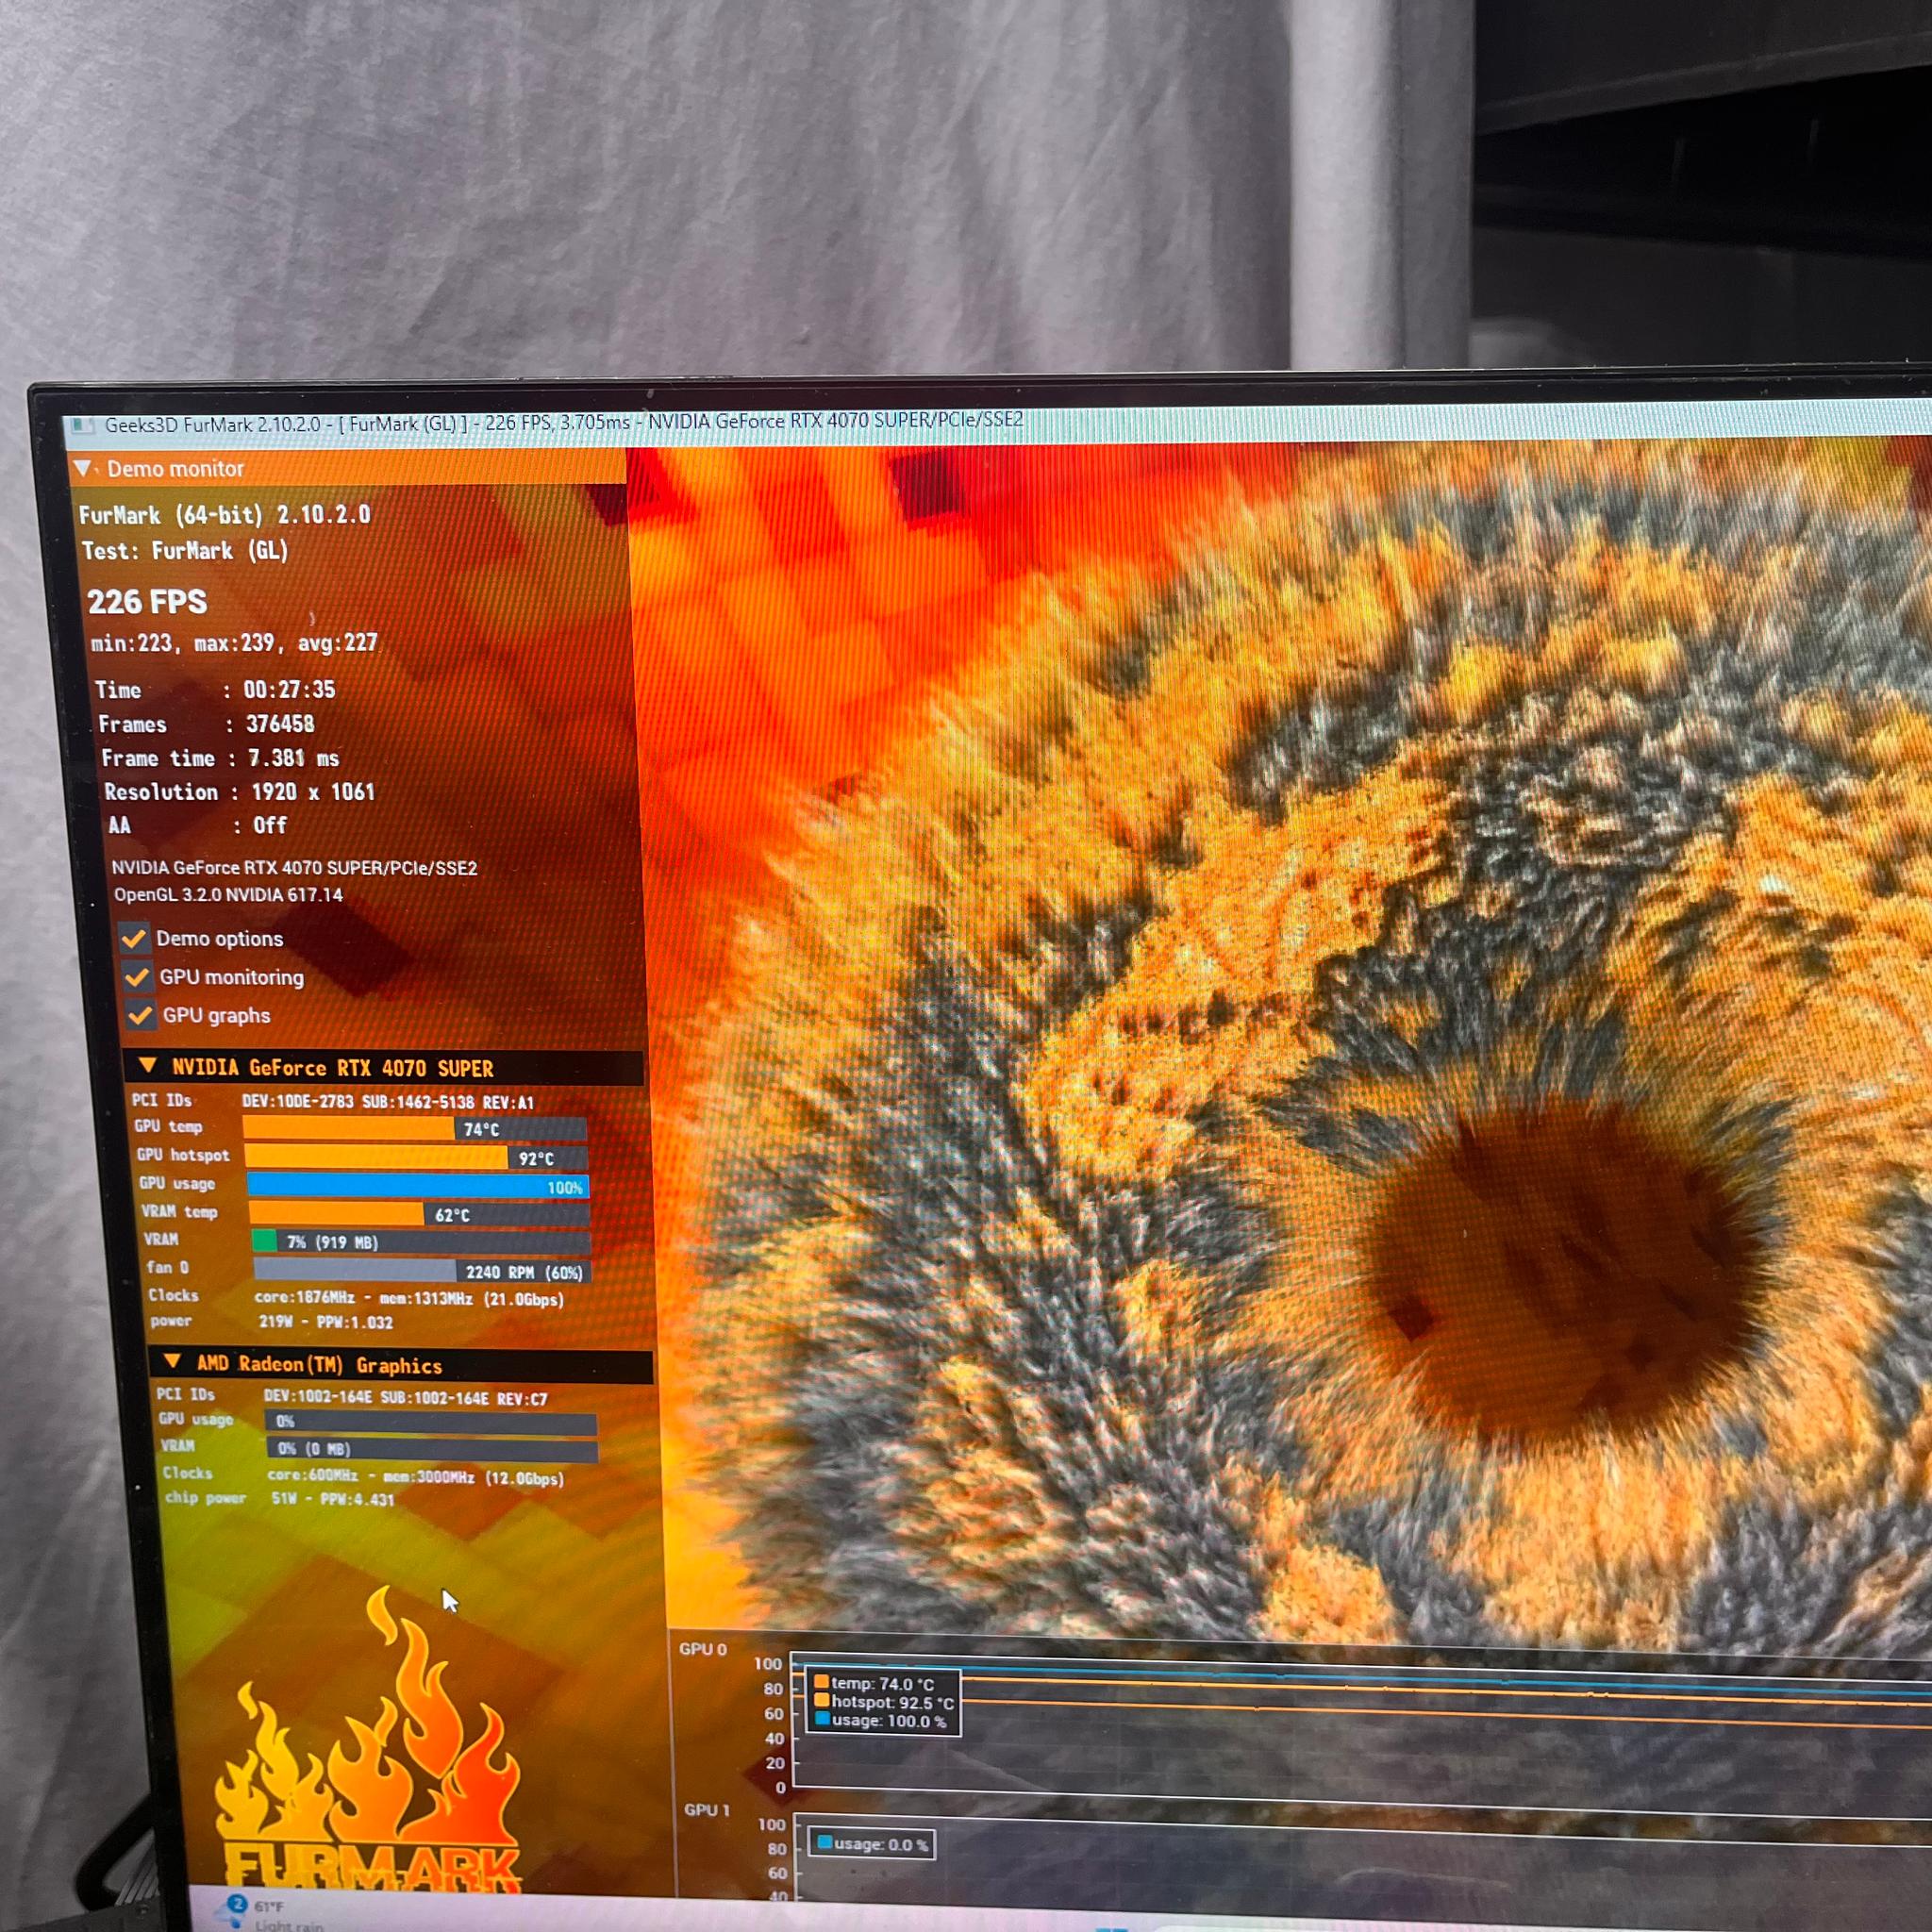The image size is (1932, 1932).
Task: Click the 51W - PPW:4.431 chip power line
Action: 333,1499
